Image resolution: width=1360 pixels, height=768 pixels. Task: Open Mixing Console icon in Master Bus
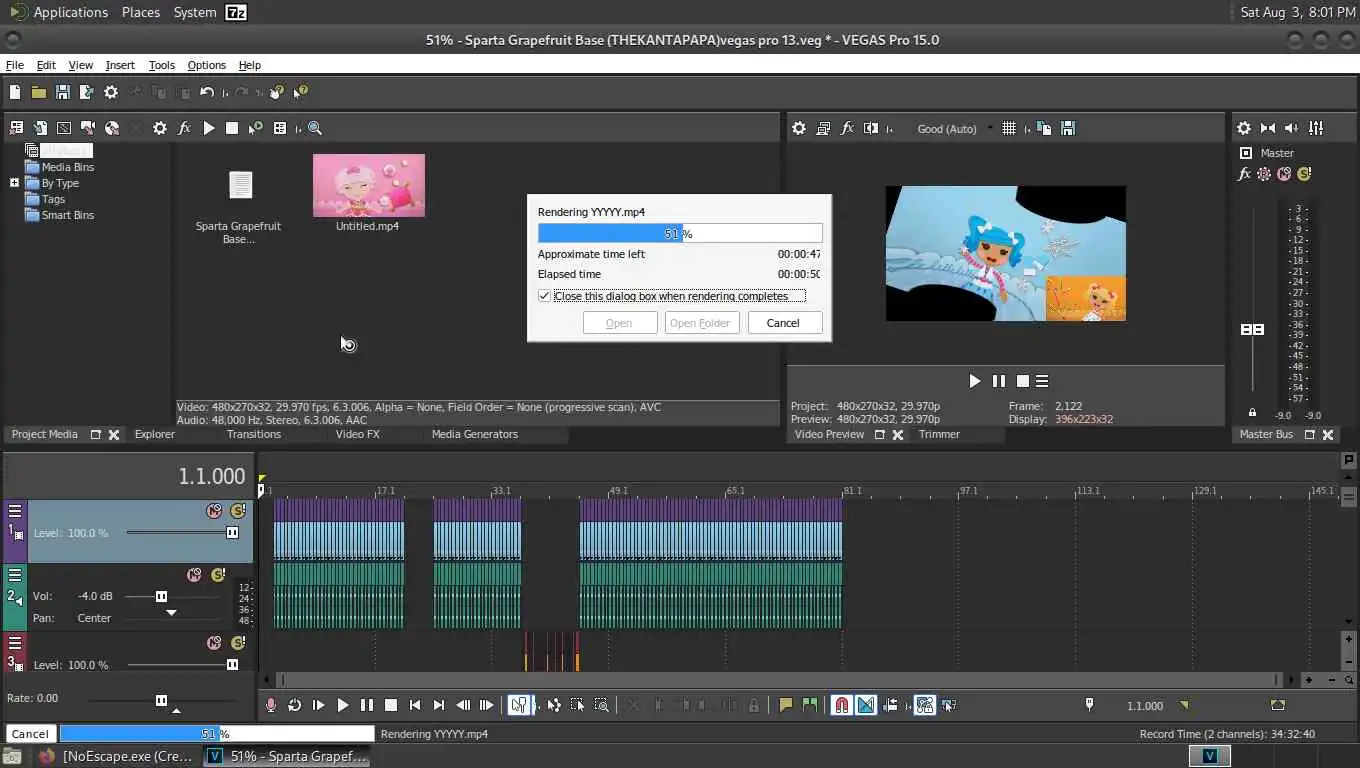[x=1316, y=128]
